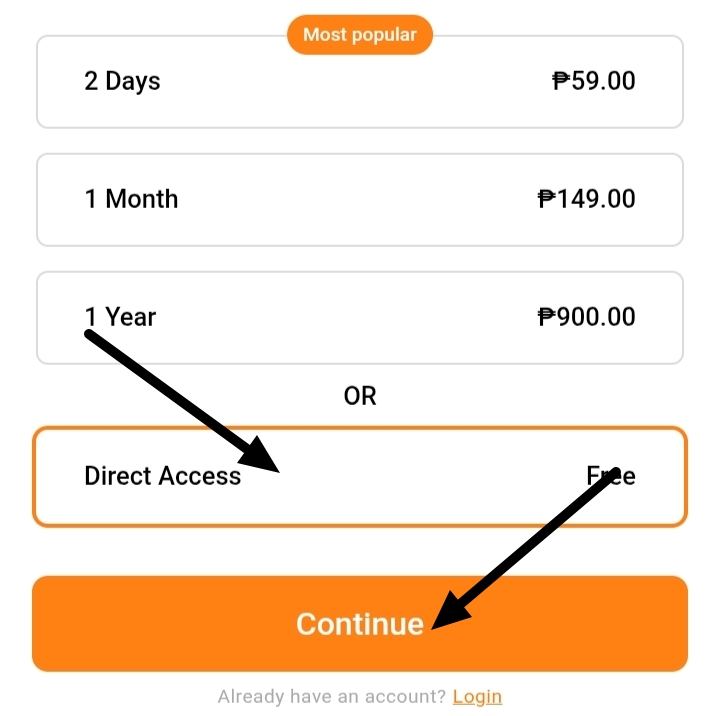This screenshot has height=716, width=720.
Task: Choose the 1 Month subscription plan
Action: click(360, 200)
